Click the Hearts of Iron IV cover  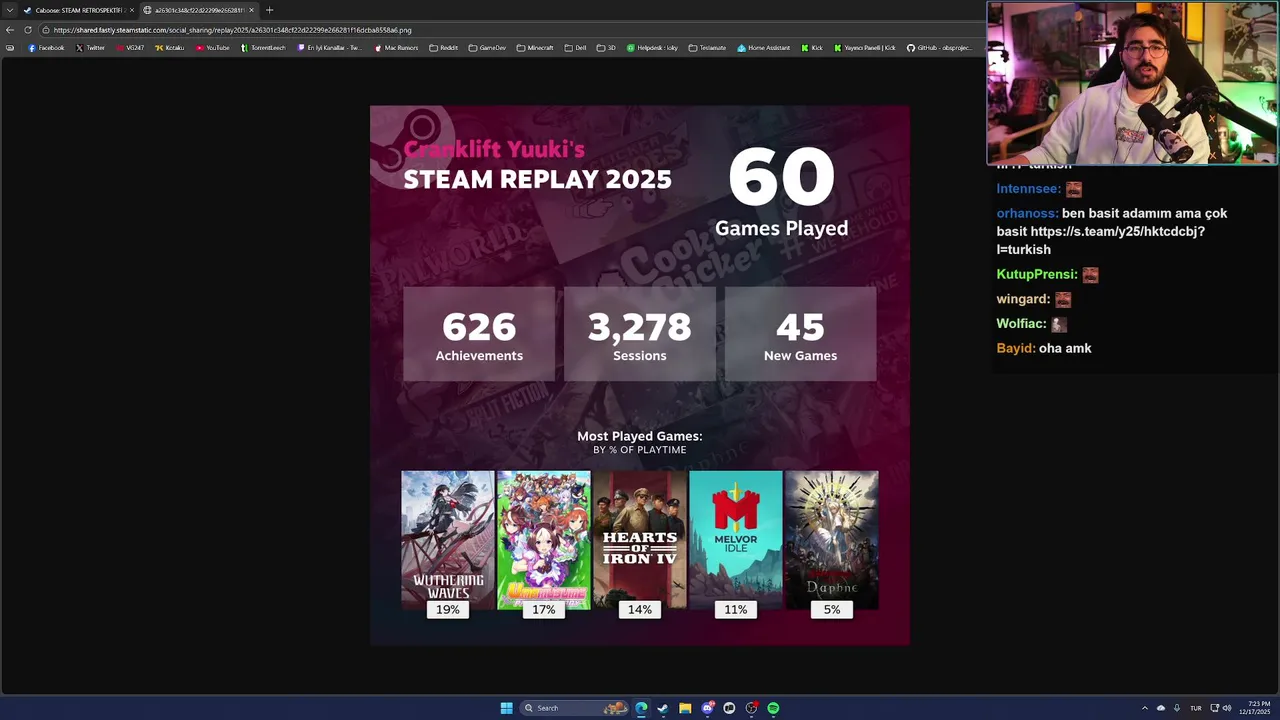640,540
